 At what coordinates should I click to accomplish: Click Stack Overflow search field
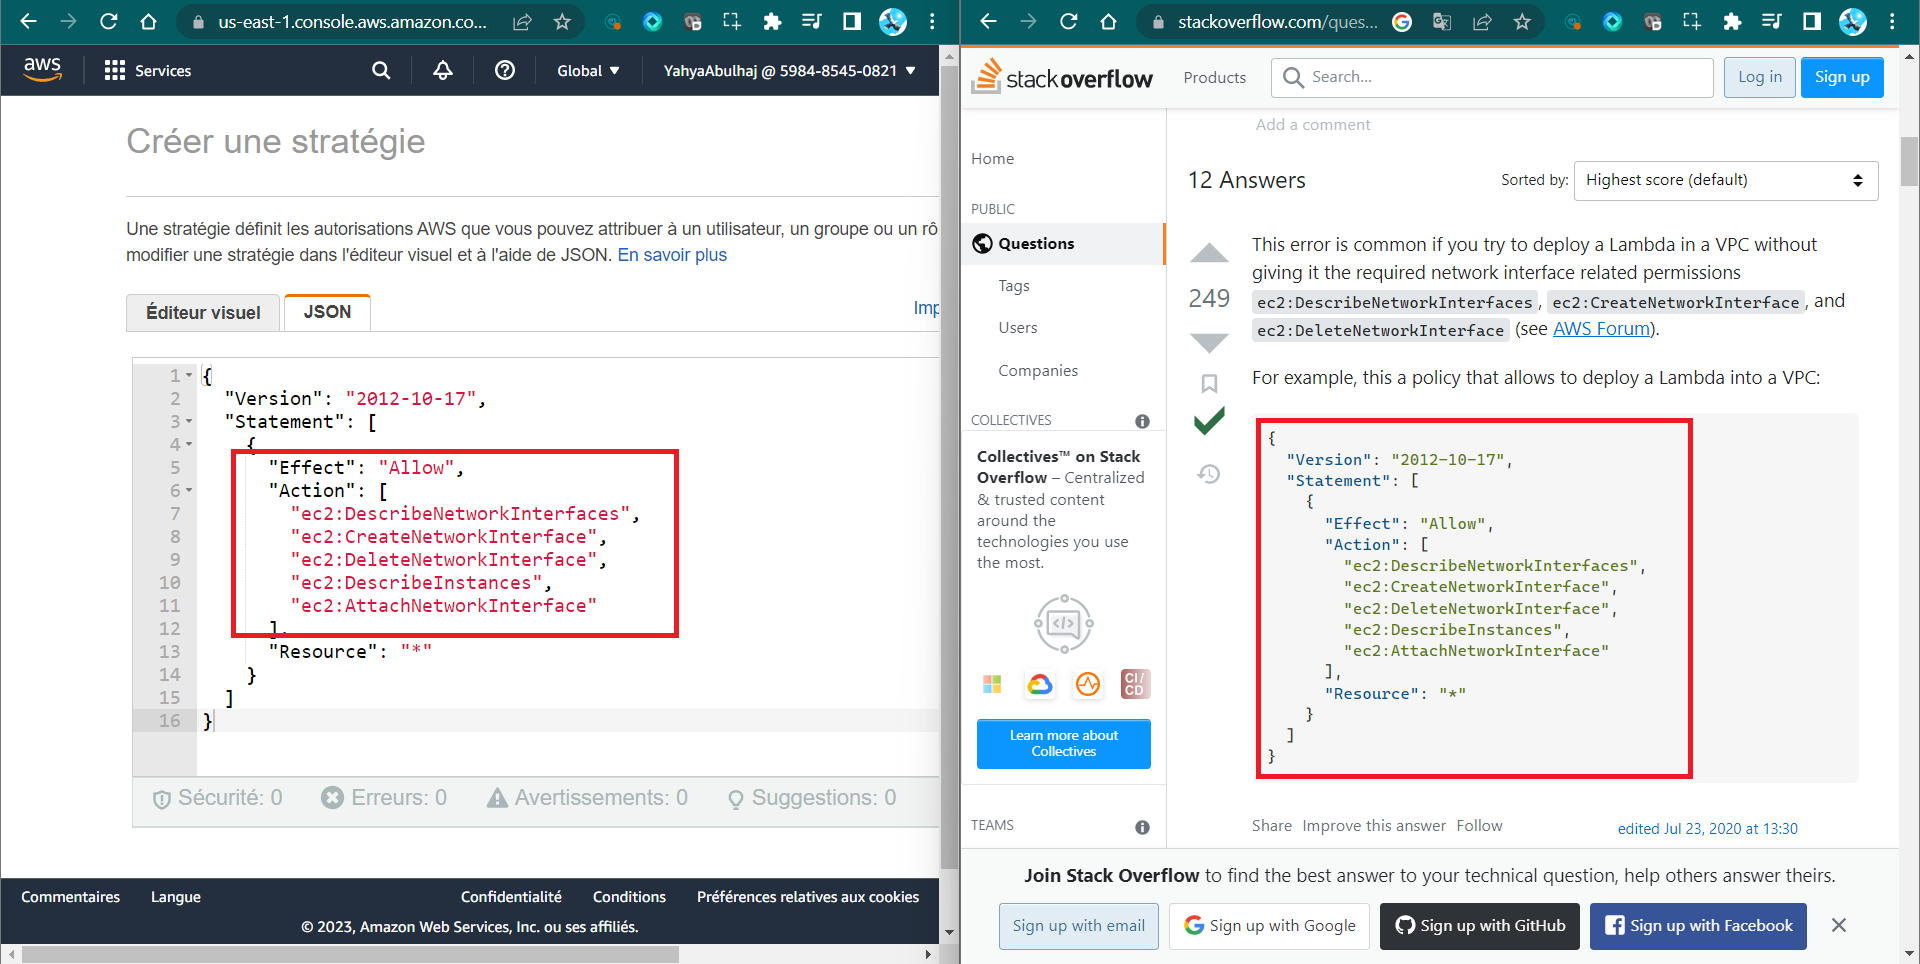point(1493,77)
